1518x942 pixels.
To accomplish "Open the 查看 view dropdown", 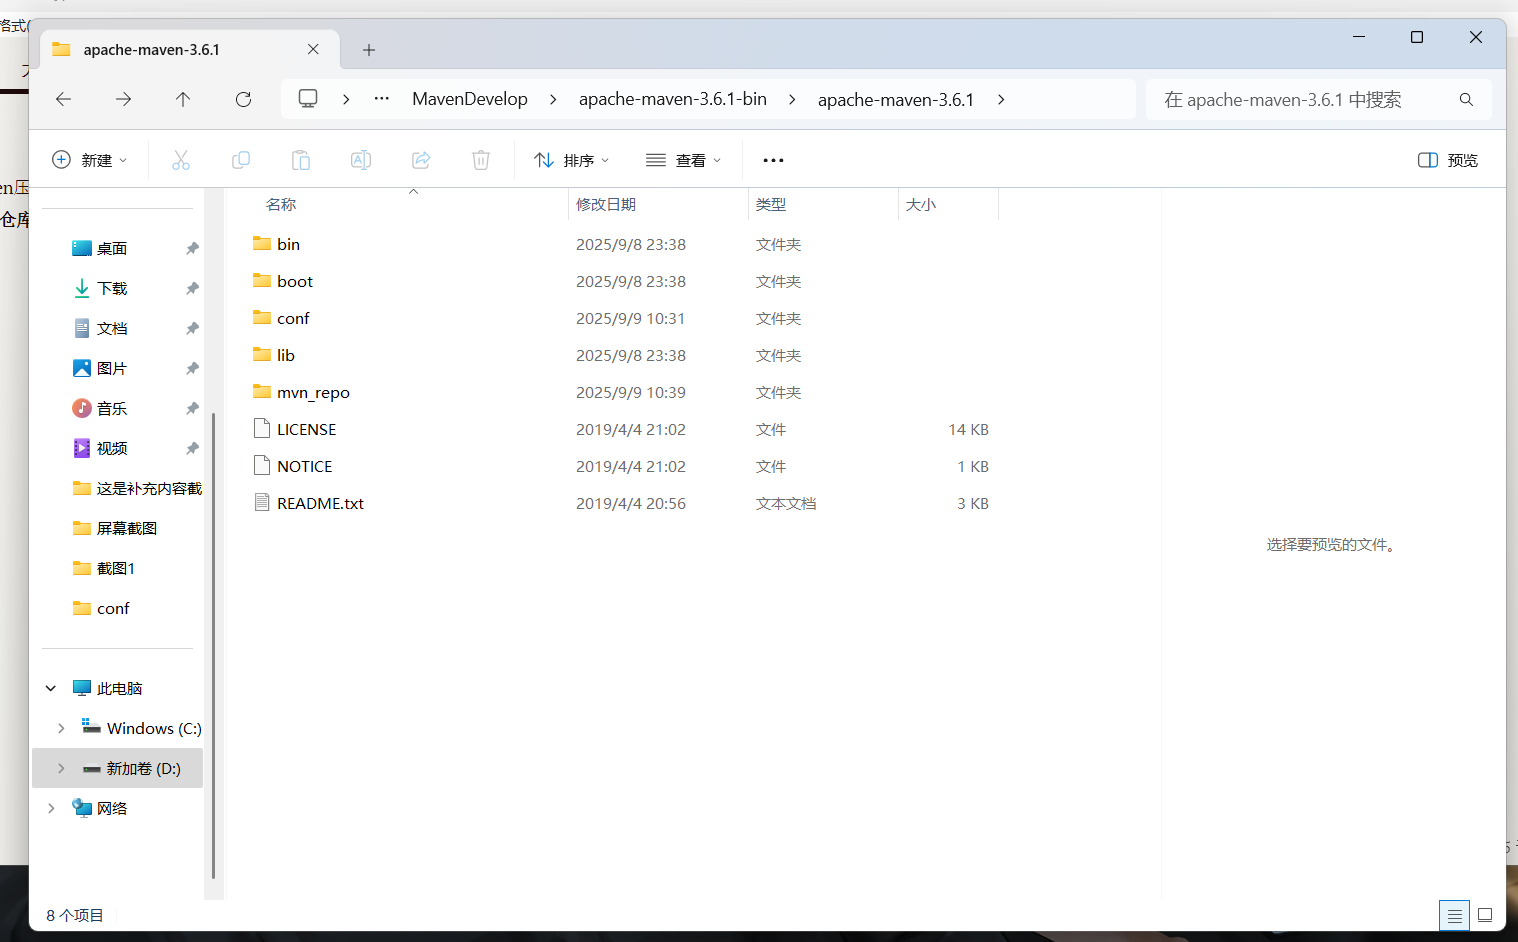I will point(684,160).
